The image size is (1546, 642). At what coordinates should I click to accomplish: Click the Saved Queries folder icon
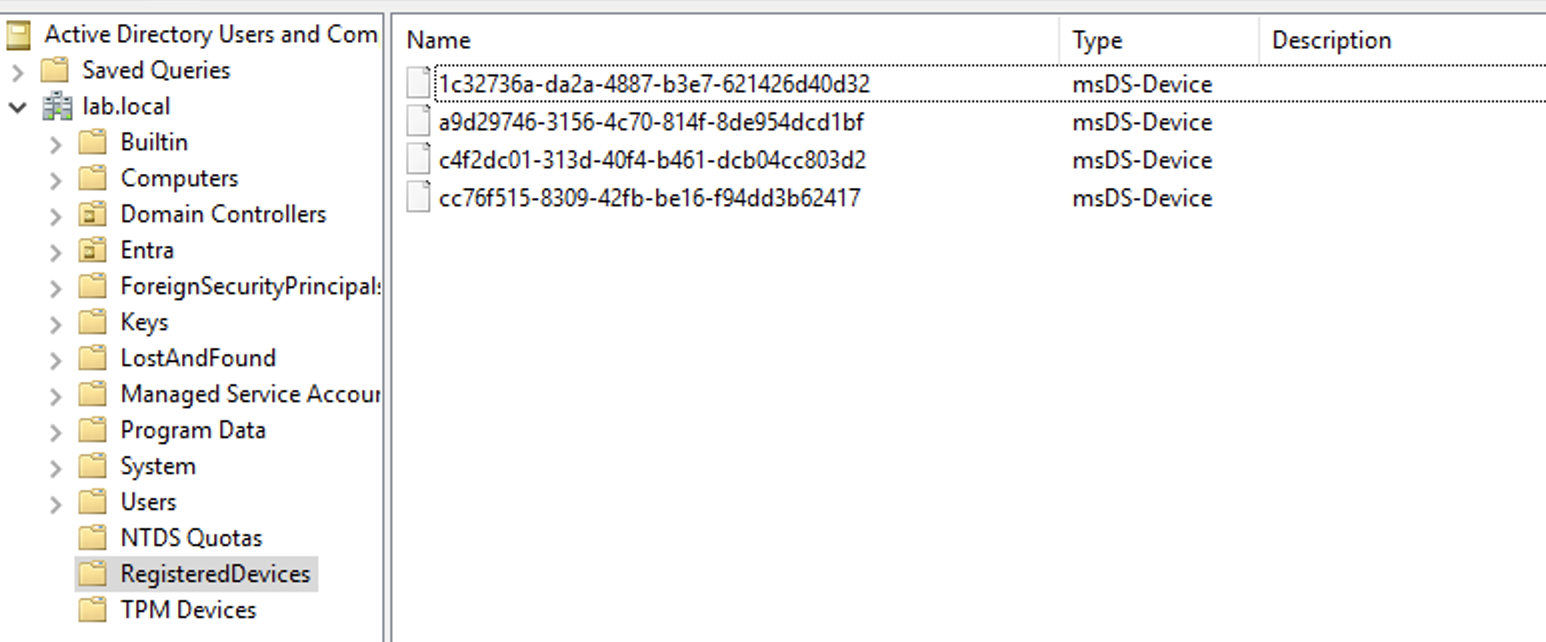click(55, 70)
